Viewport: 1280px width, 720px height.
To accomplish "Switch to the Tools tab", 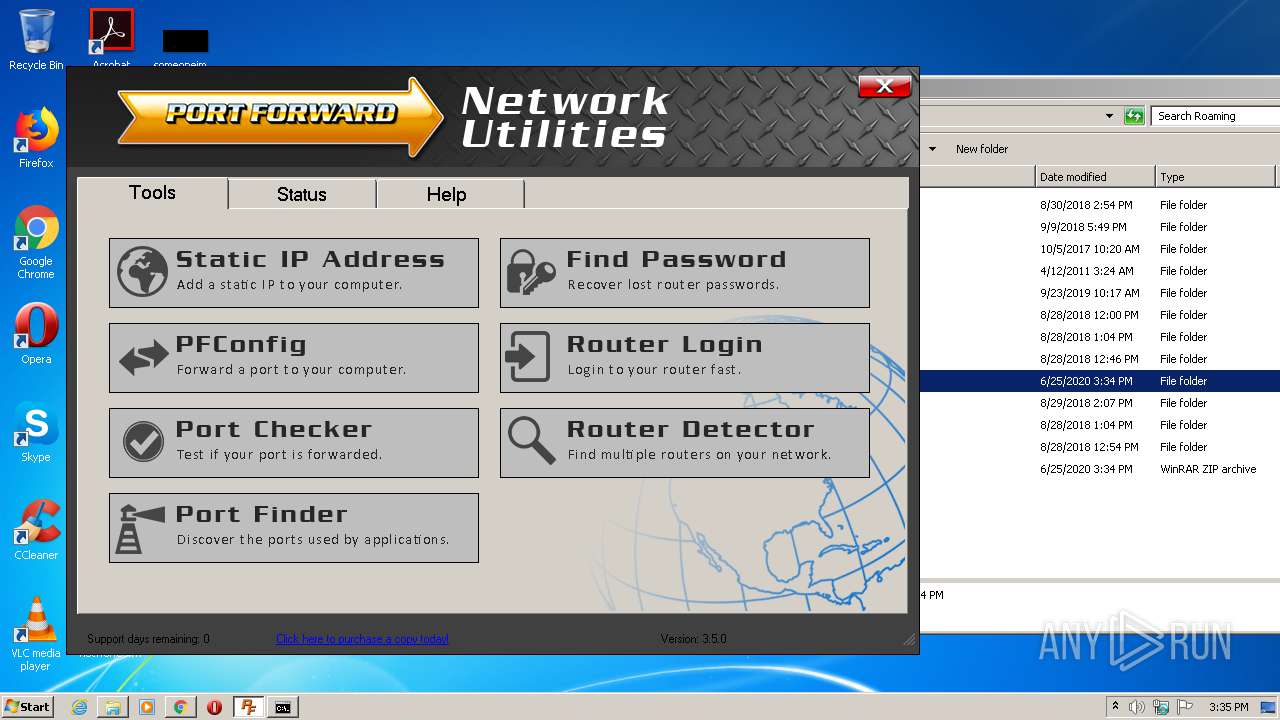I will 152,193.
